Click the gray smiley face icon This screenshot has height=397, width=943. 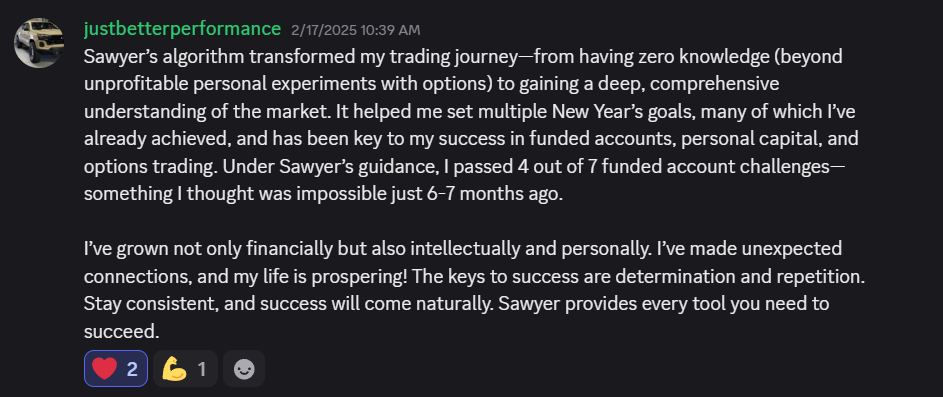coord(244,369)
